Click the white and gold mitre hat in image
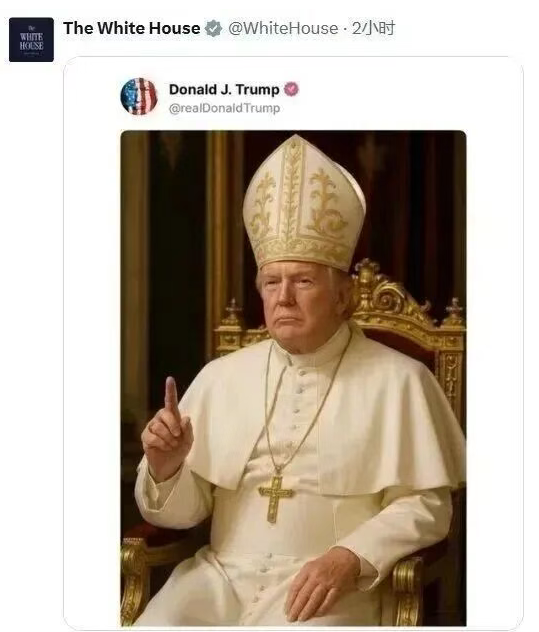This screenshot has width=539, height=632. (x=305, y=204)
